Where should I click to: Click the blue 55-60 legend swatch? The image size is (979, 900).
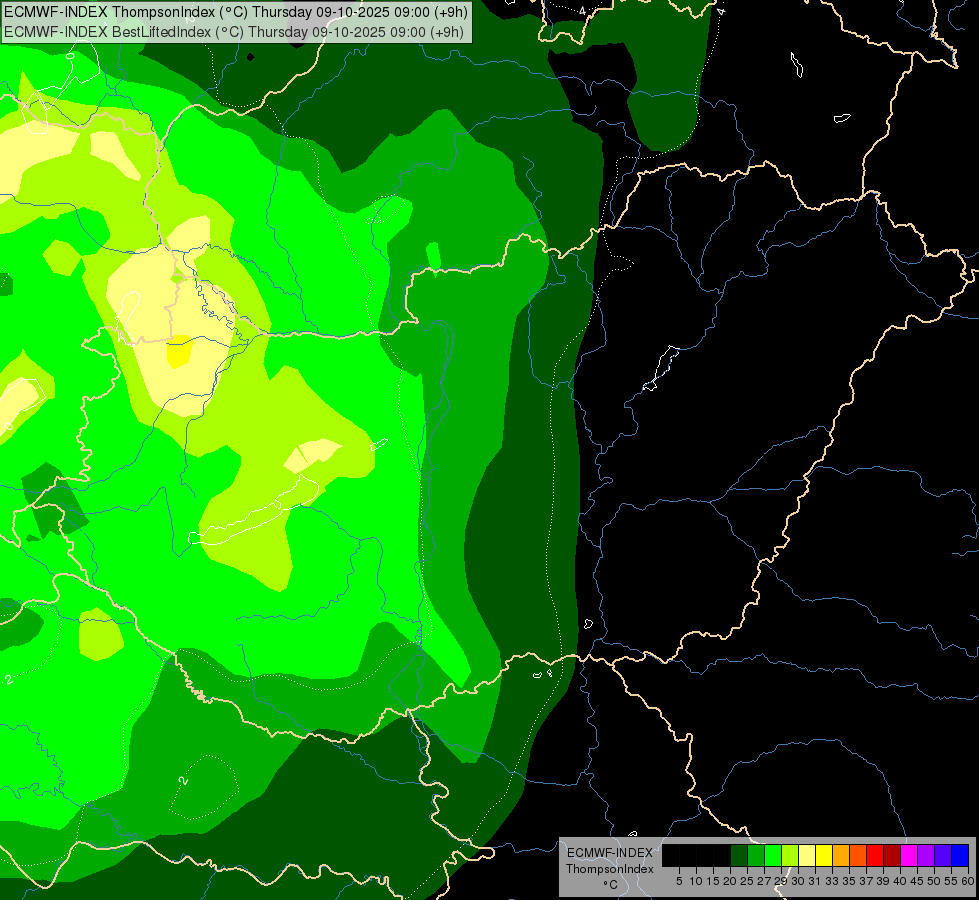tap(960, 855)
